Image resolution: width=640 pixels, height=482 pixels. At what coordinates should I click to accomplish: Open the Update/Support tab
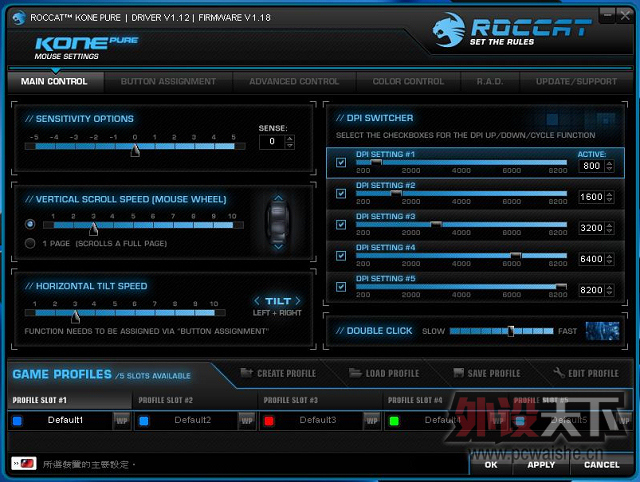(x=576, y=82)
